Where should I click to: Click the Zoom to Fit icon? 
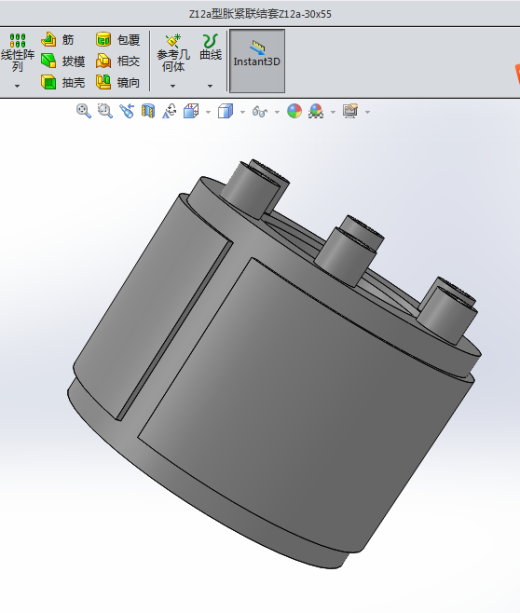coord(84,111)
